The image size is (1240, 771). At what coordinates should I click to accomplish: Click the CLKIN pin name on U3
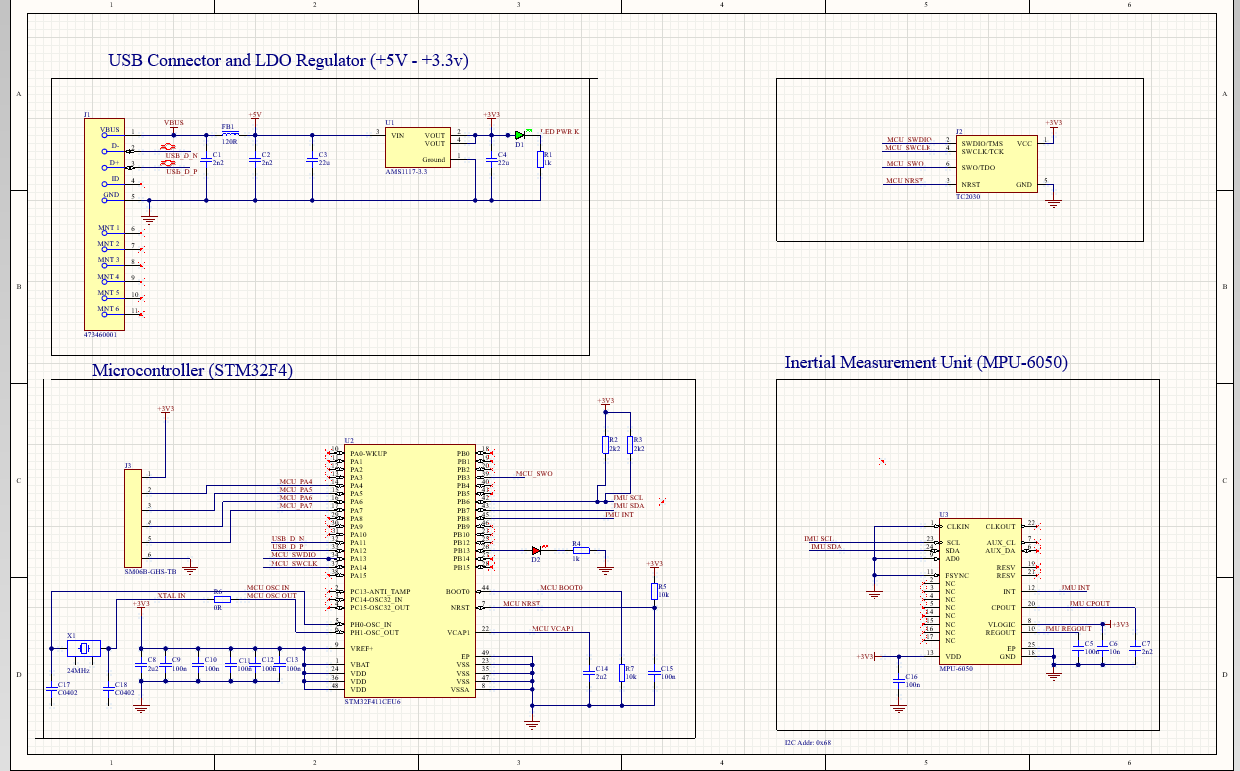pyautogui.click(x=958, y=526)
